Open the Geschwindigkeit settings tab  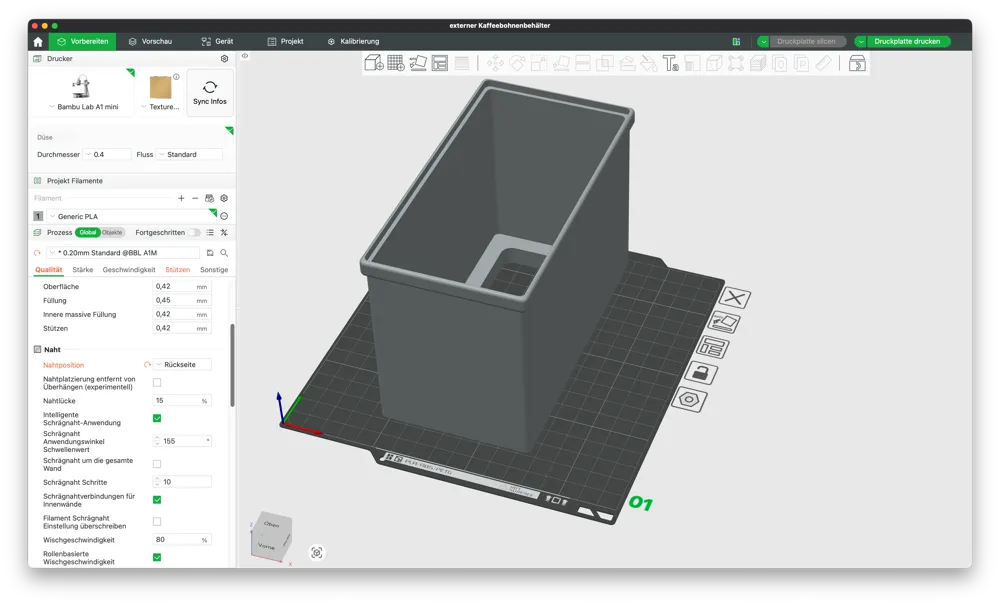pos(129,270)
